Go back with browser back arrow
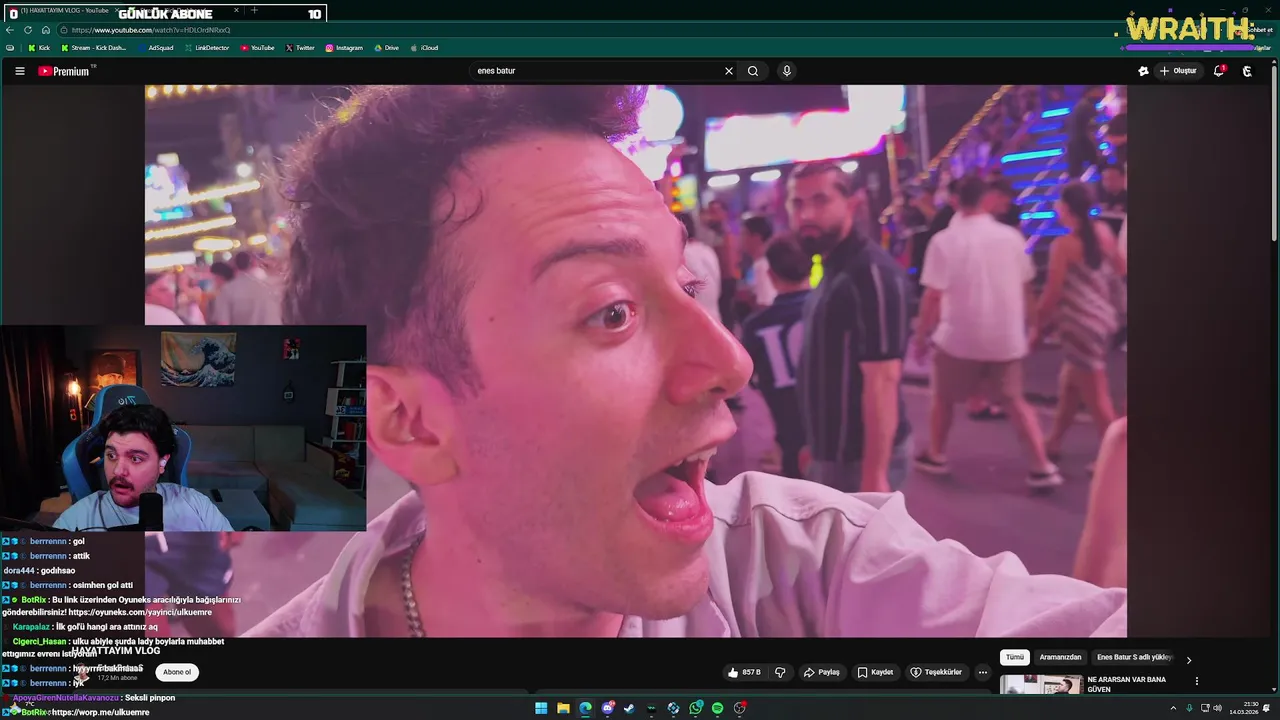Image resolution: width=1280 pixels, height=720 pixels. tap(10, 30)
